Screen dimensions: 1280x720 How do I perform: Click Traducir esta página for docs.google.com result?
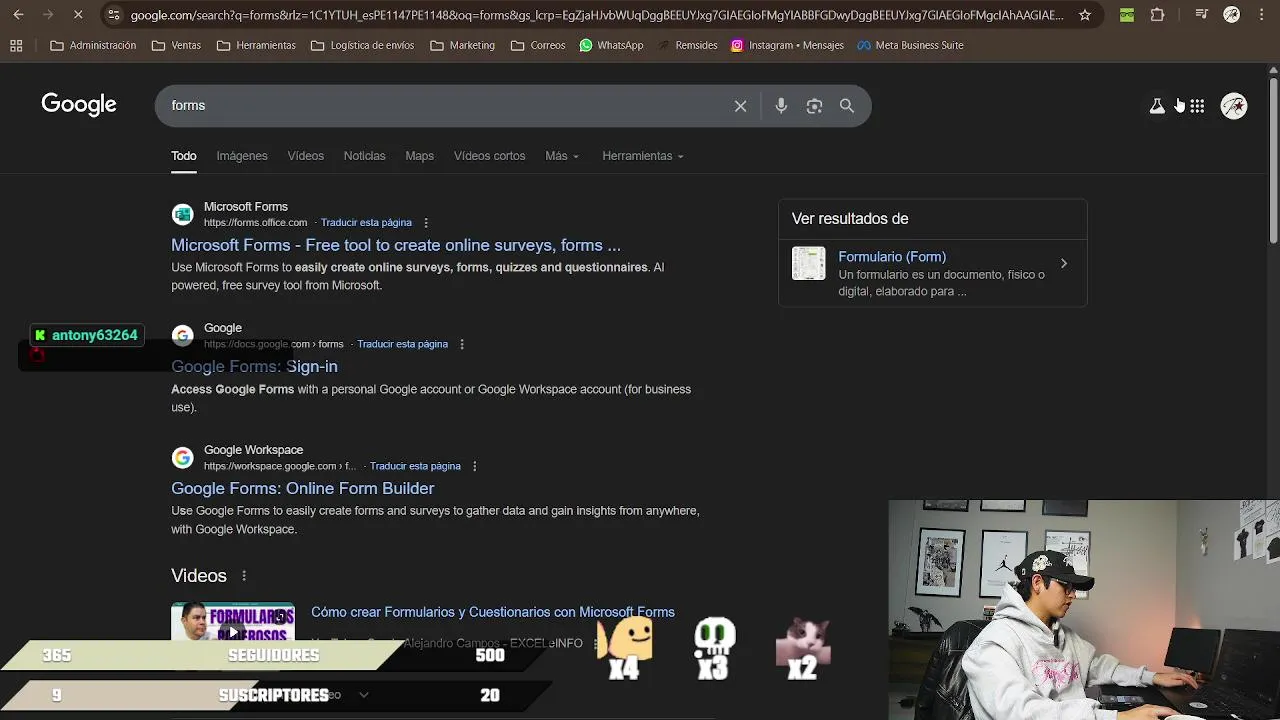402,344
